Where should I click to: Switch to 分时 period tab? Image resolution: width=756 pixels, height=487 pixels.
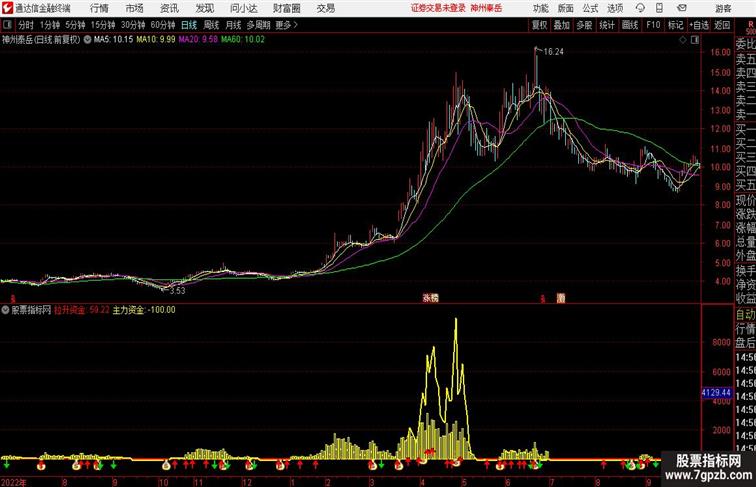coord(26,25)
